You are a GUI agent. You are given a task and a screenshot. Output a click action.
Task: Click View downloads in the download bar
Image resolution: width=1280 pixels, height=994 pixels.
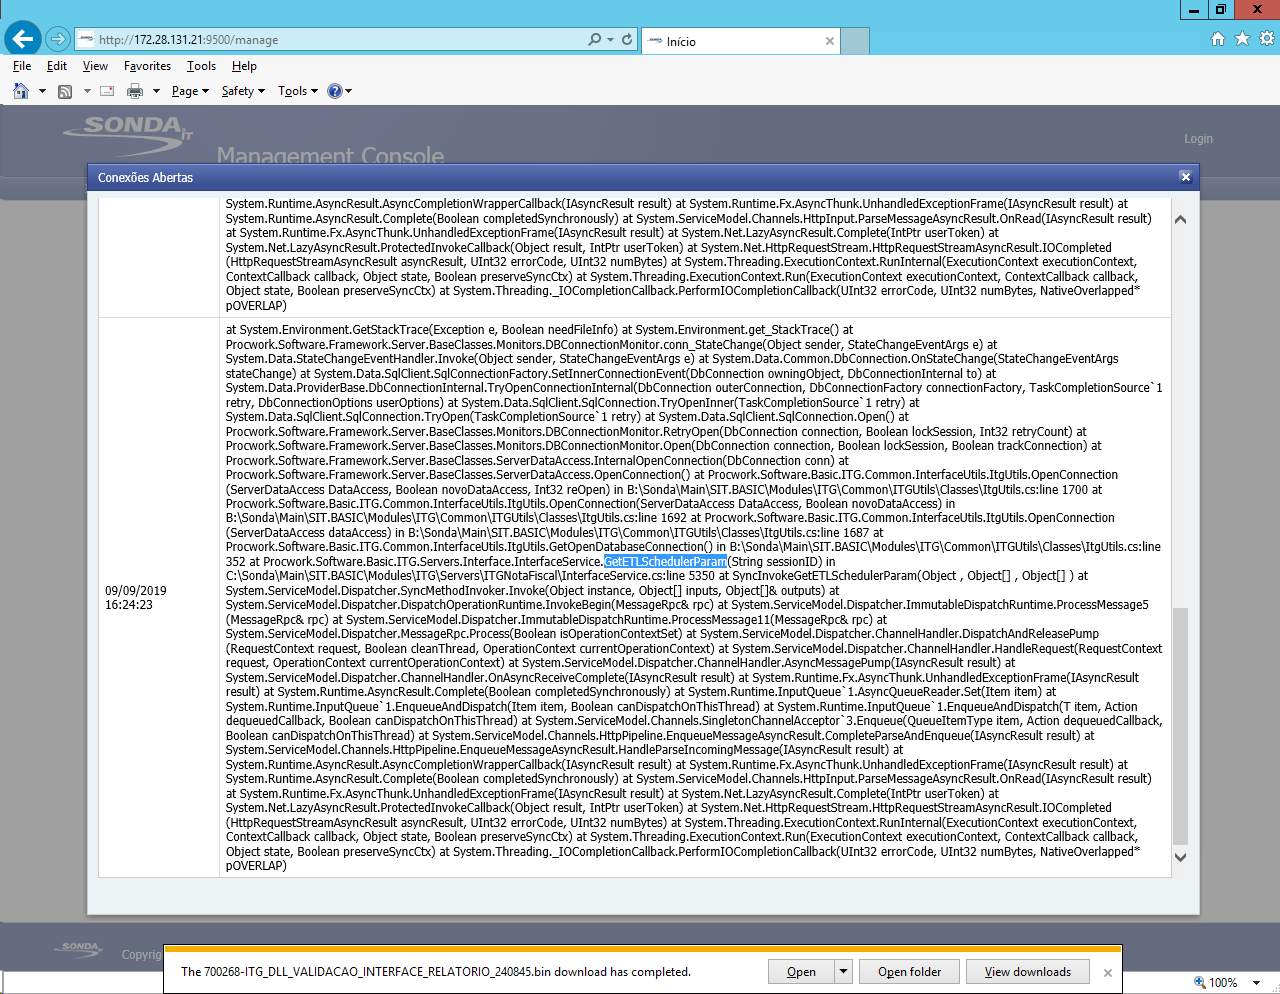click(x=1028, y=972)
